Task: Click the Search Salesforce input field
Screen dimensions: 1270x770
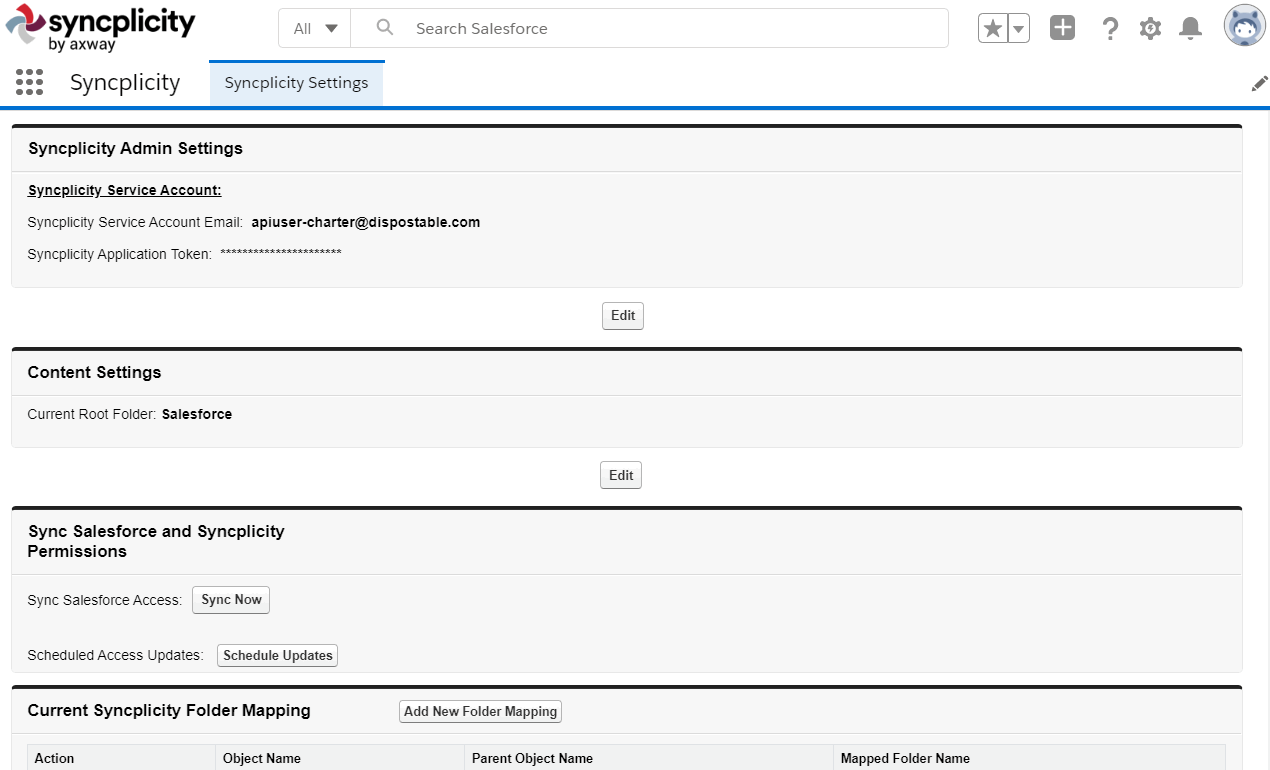Action: [600, 28]
